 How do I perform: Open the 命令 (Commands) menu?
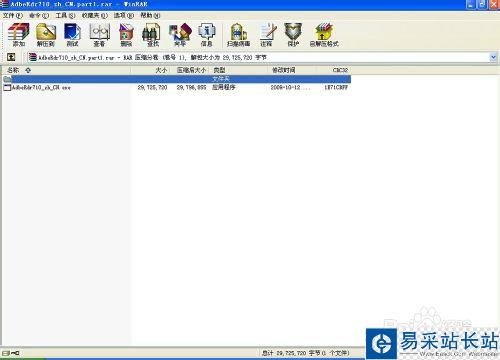tap(39, 16)
